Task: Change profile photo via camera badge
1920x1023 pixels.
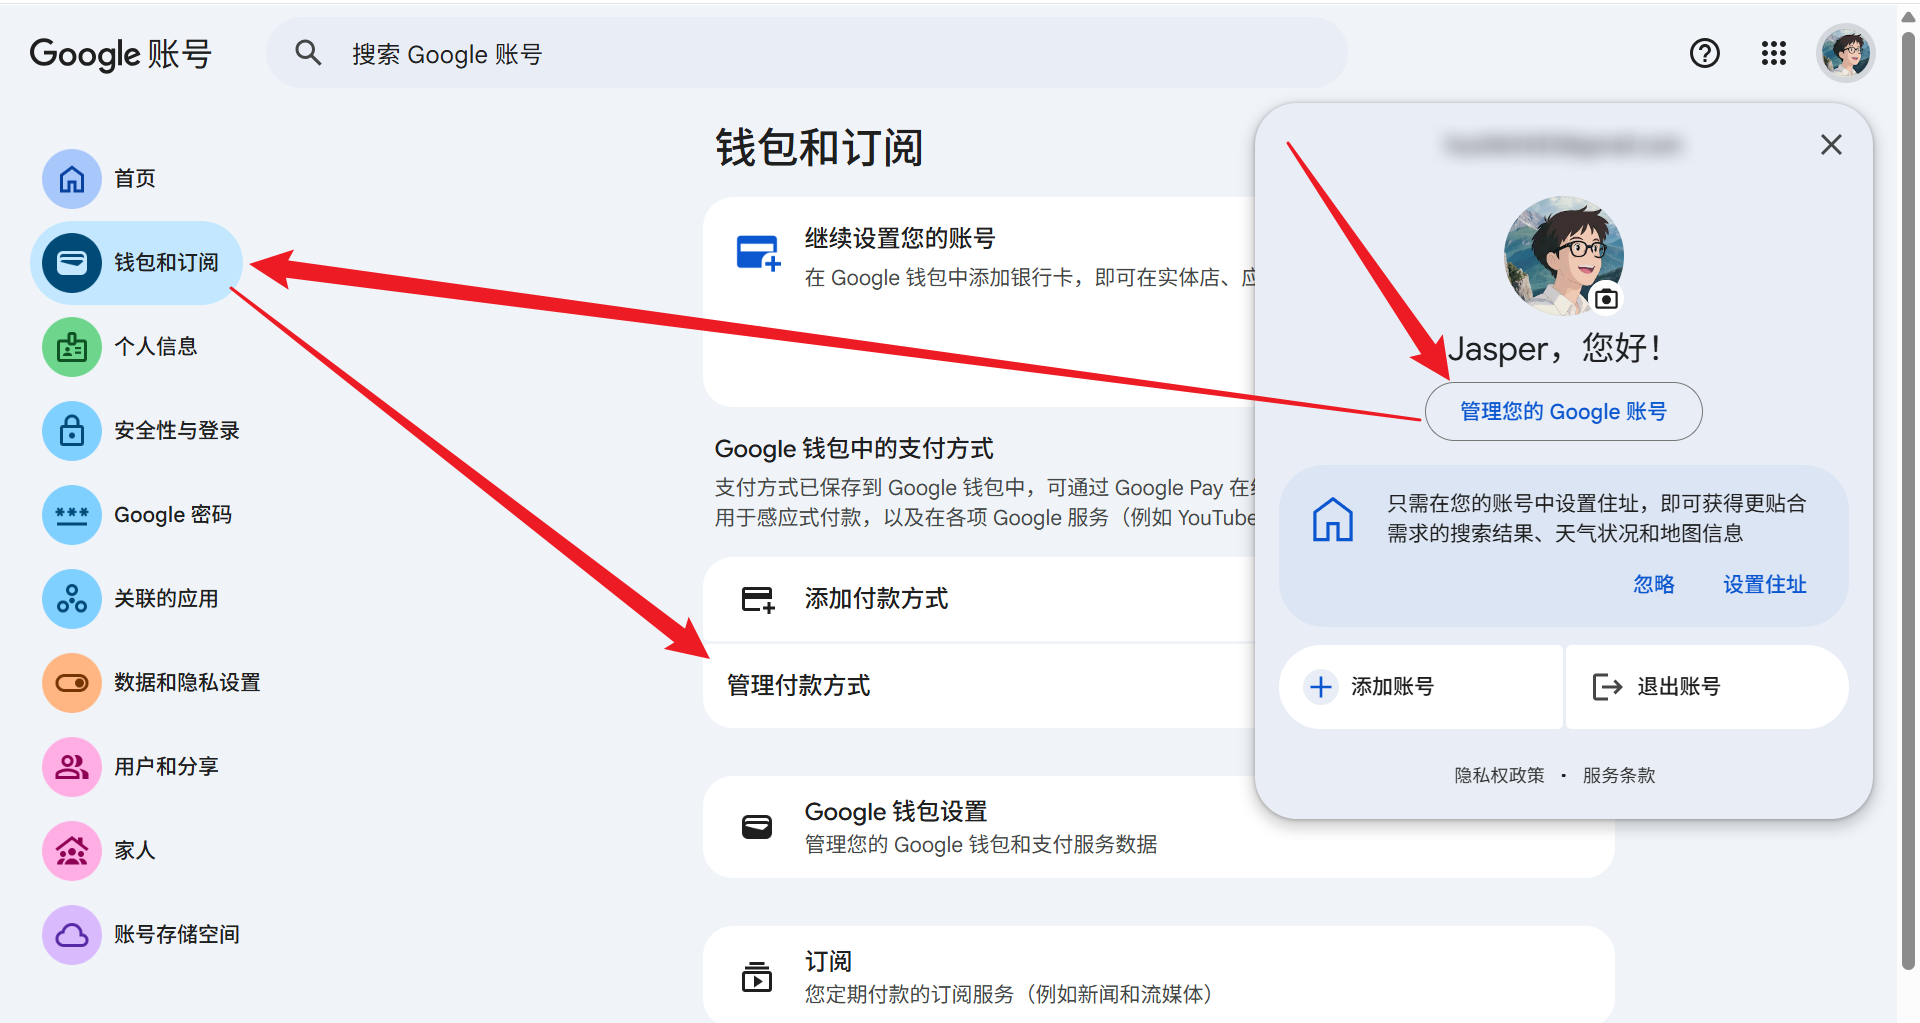Action: [1606, 298]
